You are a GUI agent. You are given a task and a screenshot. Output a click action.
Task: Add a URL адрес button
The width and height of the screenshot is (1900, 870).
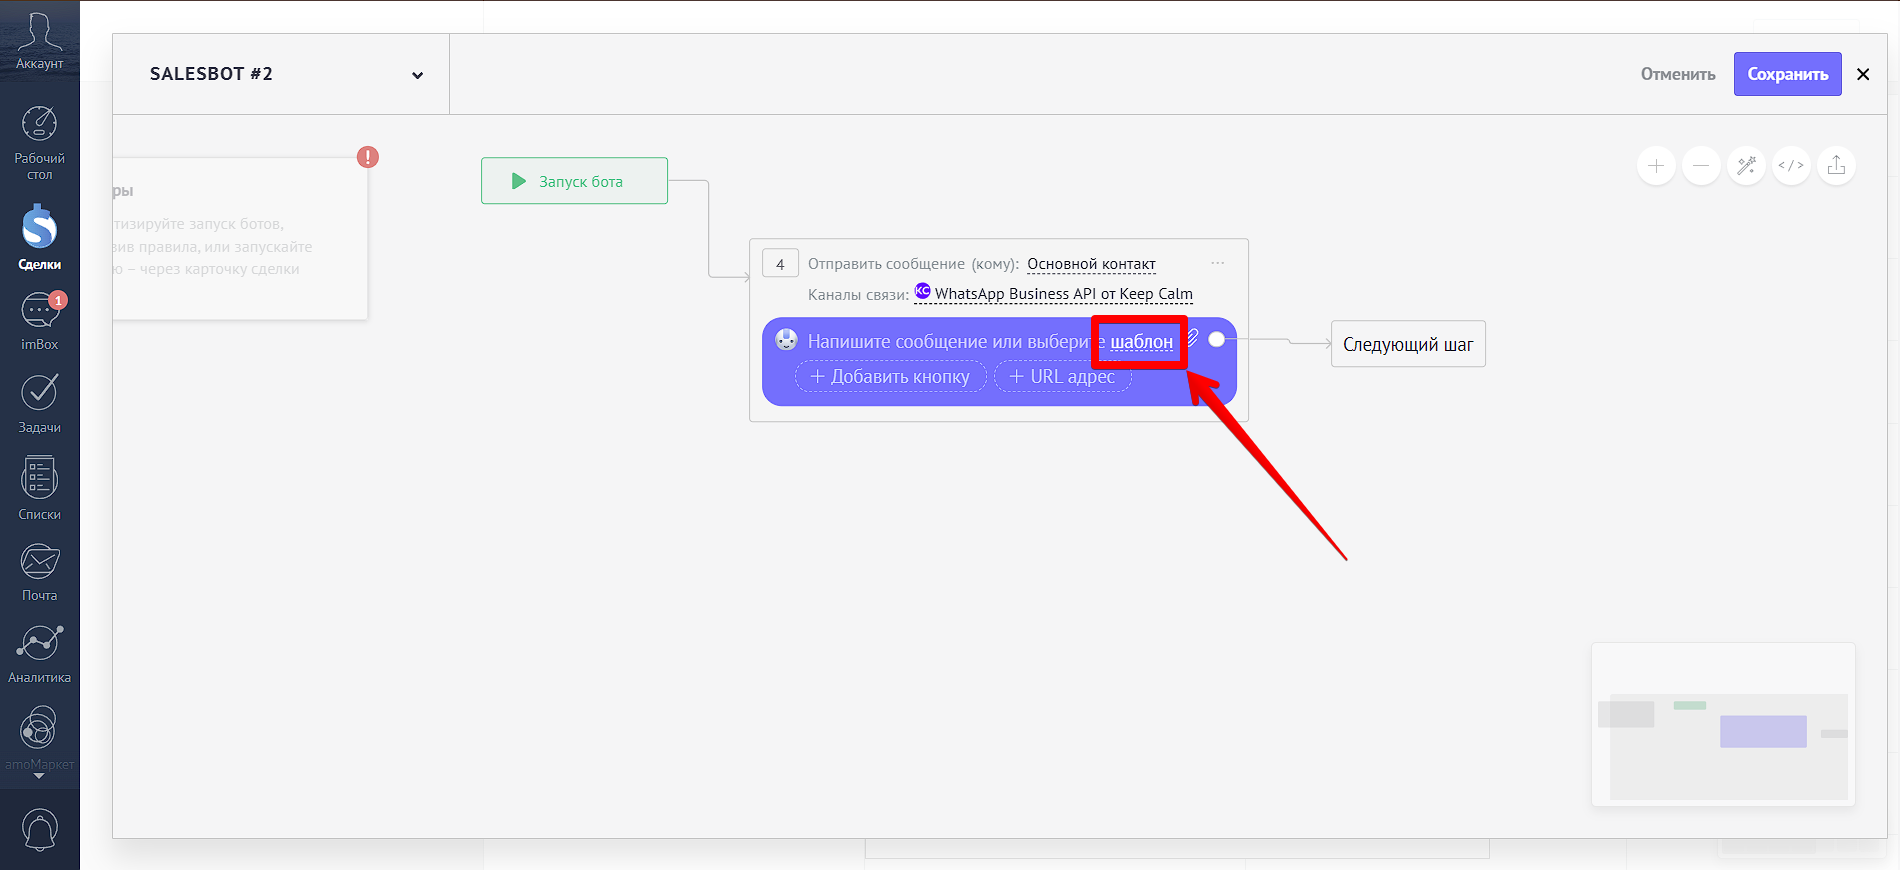click(x=1062, y=376)
